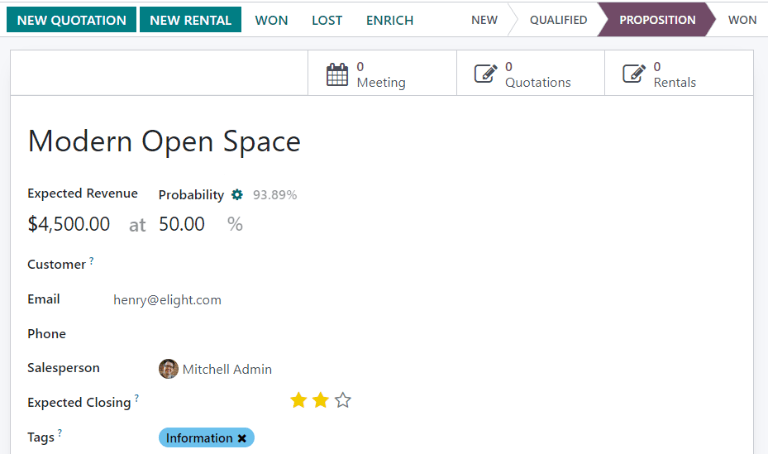Move opportunity to New stage
The height and width of the screenshot is (454, 768).
[484, 20]
